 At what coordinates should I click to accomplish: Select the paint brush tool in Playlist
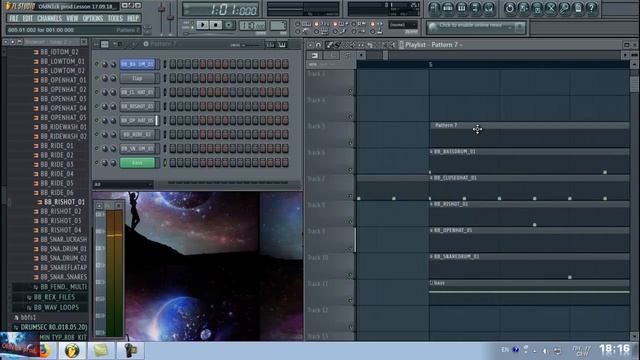[337, 45]
